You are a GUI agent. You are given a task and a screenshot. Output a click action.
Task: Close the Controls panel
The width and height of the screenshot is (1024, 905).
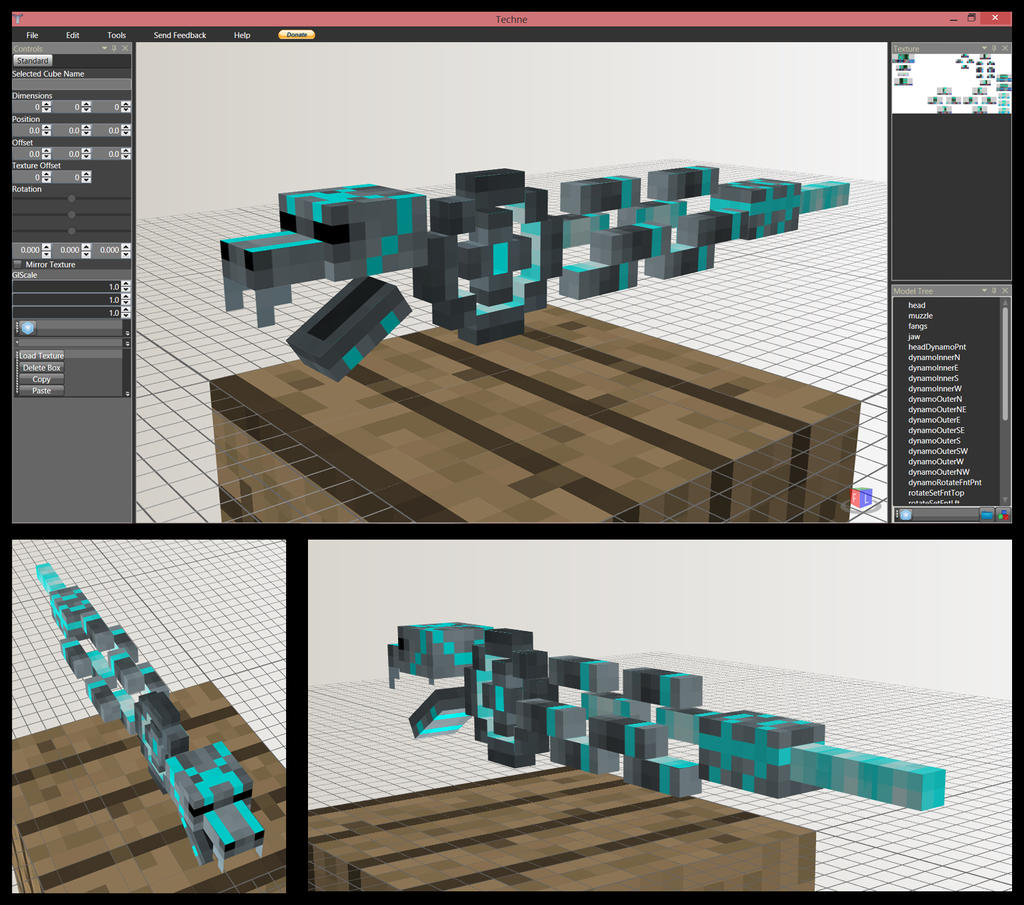click(x=125, y=48)
